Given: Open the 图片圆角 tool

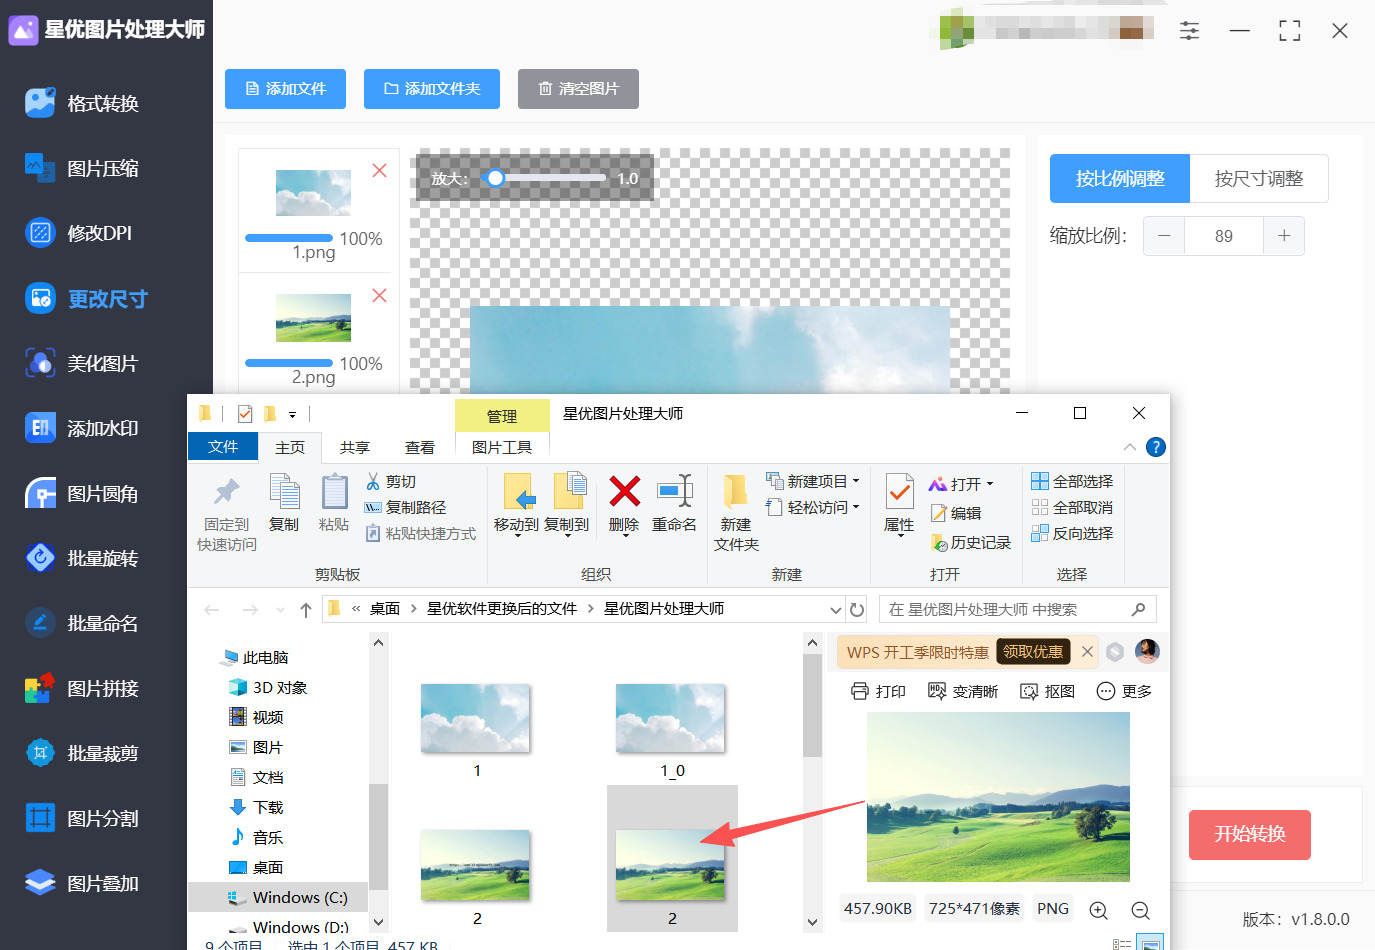Looking at the screenshot, I should 84,493.
